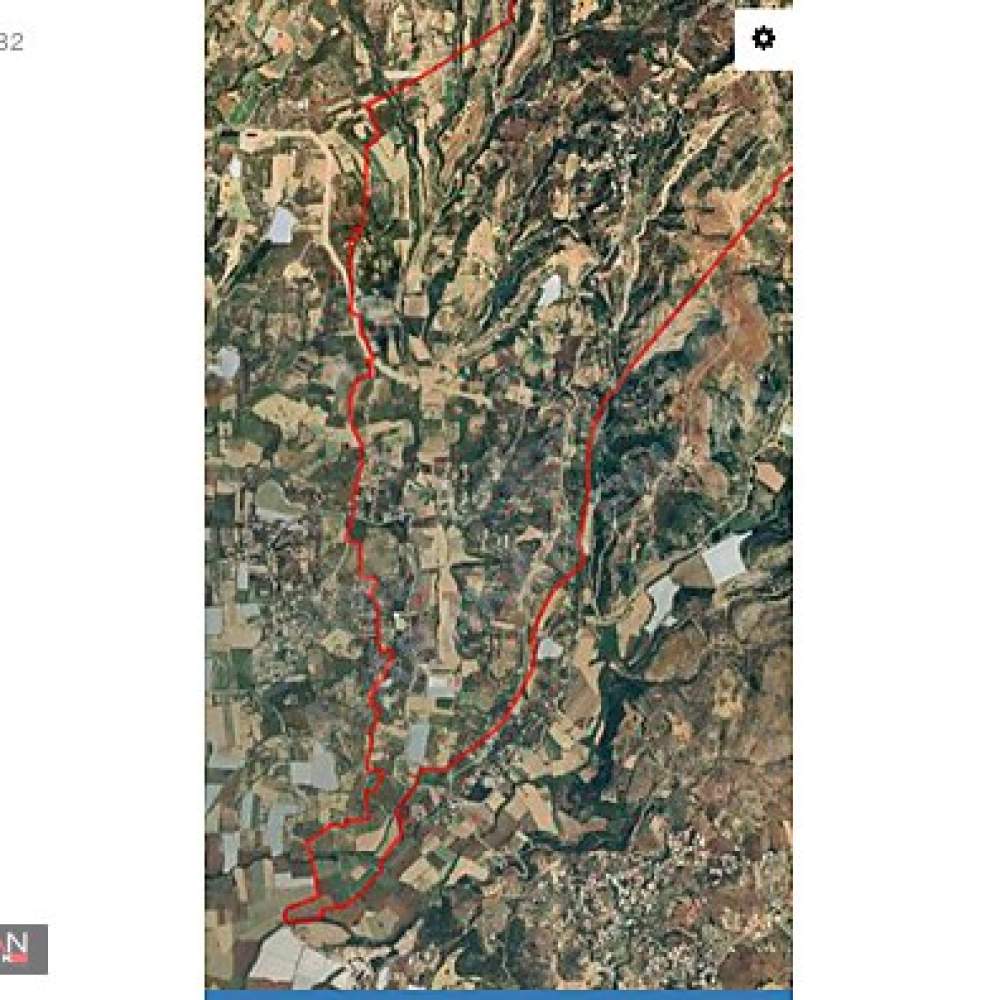
Task: Select the southernmost loop tip of red route
Action: pos(289,916)
